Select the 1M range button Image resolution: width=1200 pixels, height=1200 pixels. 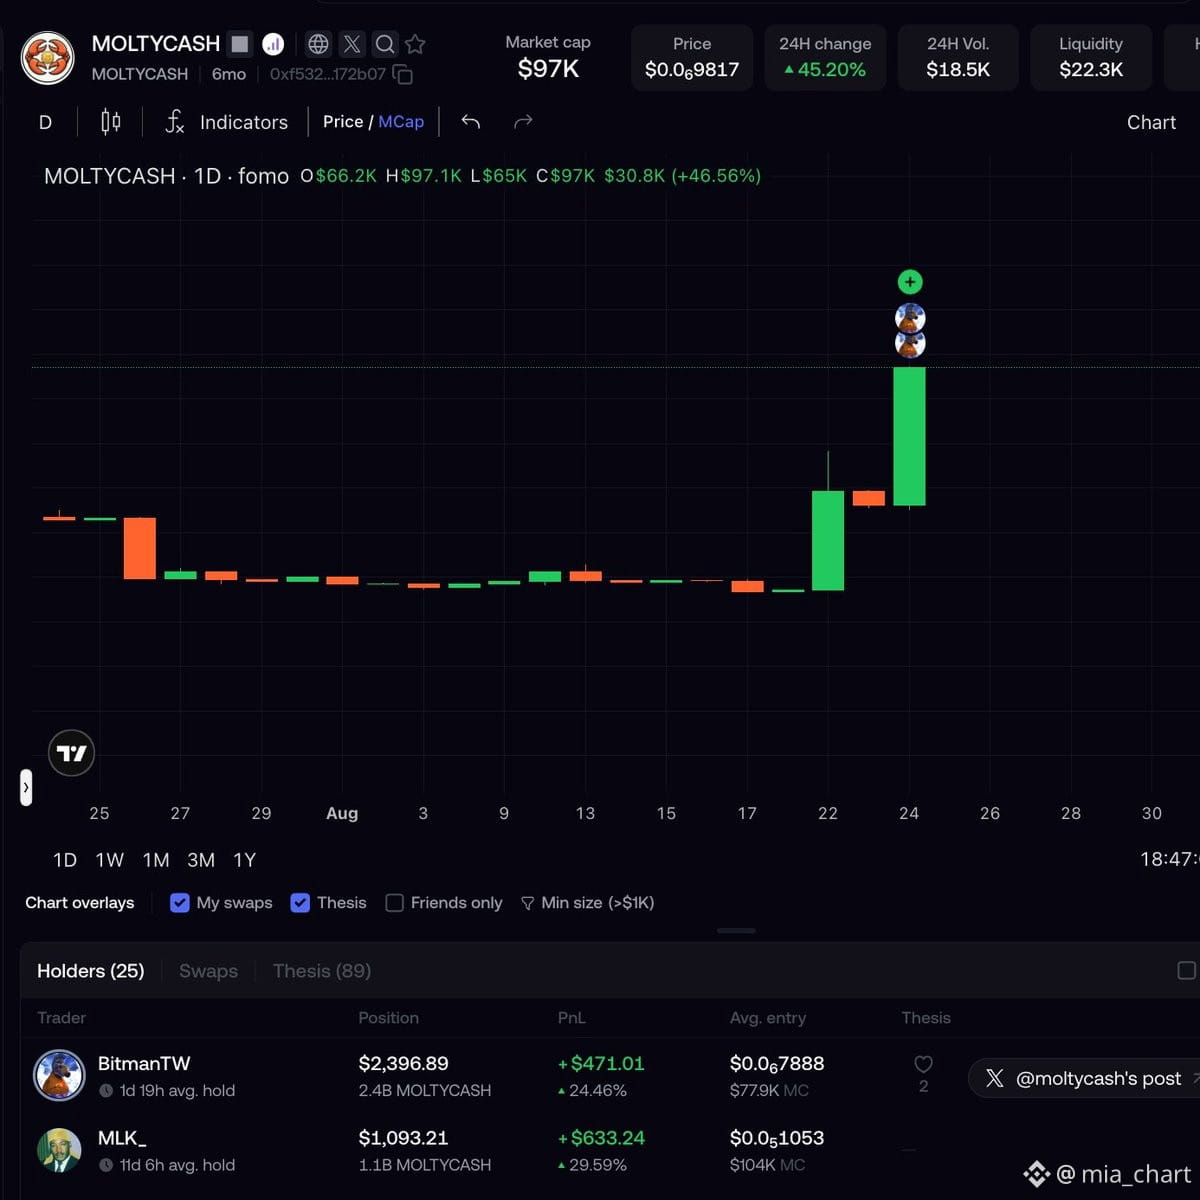click(156, 860)
